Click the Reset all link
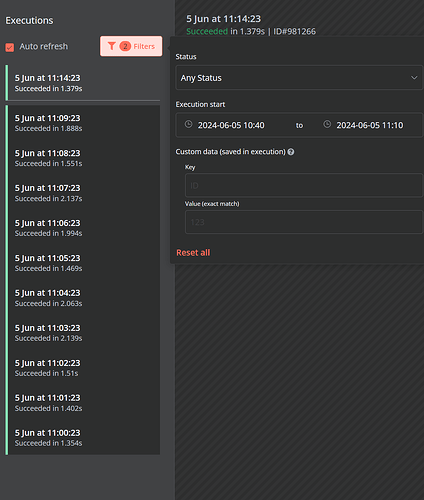Screen dimensions: 424x500 pyautogui.click(x=193, y=253)
